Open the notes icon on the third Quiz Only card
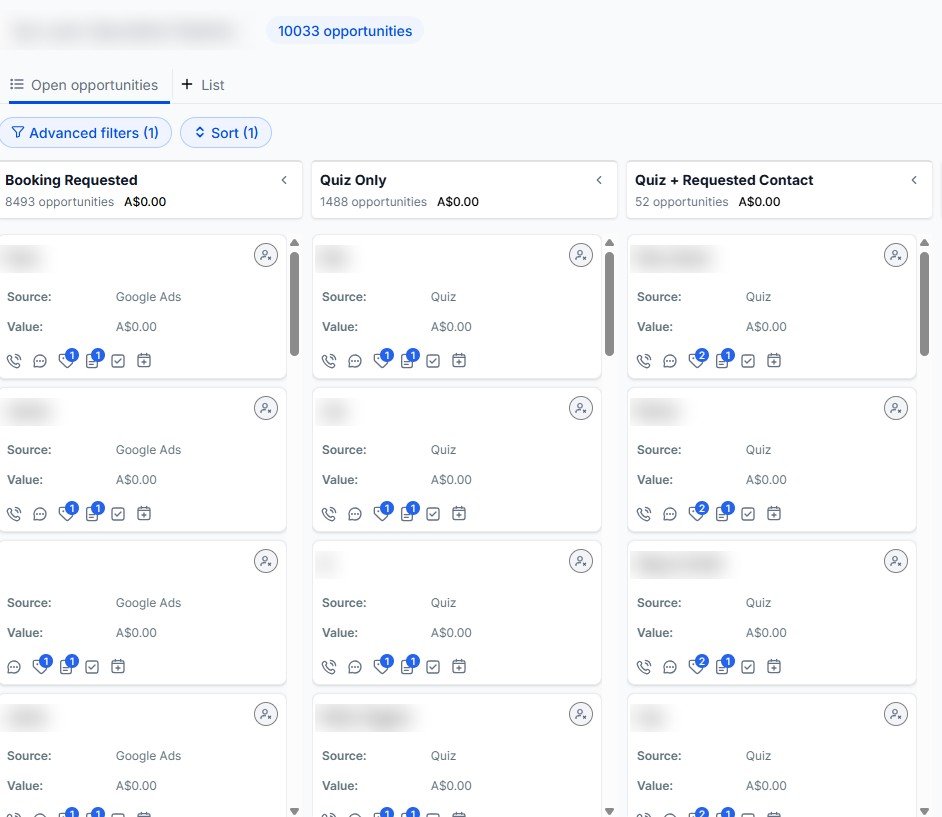 pyautogui.click(x=409, y=666)
